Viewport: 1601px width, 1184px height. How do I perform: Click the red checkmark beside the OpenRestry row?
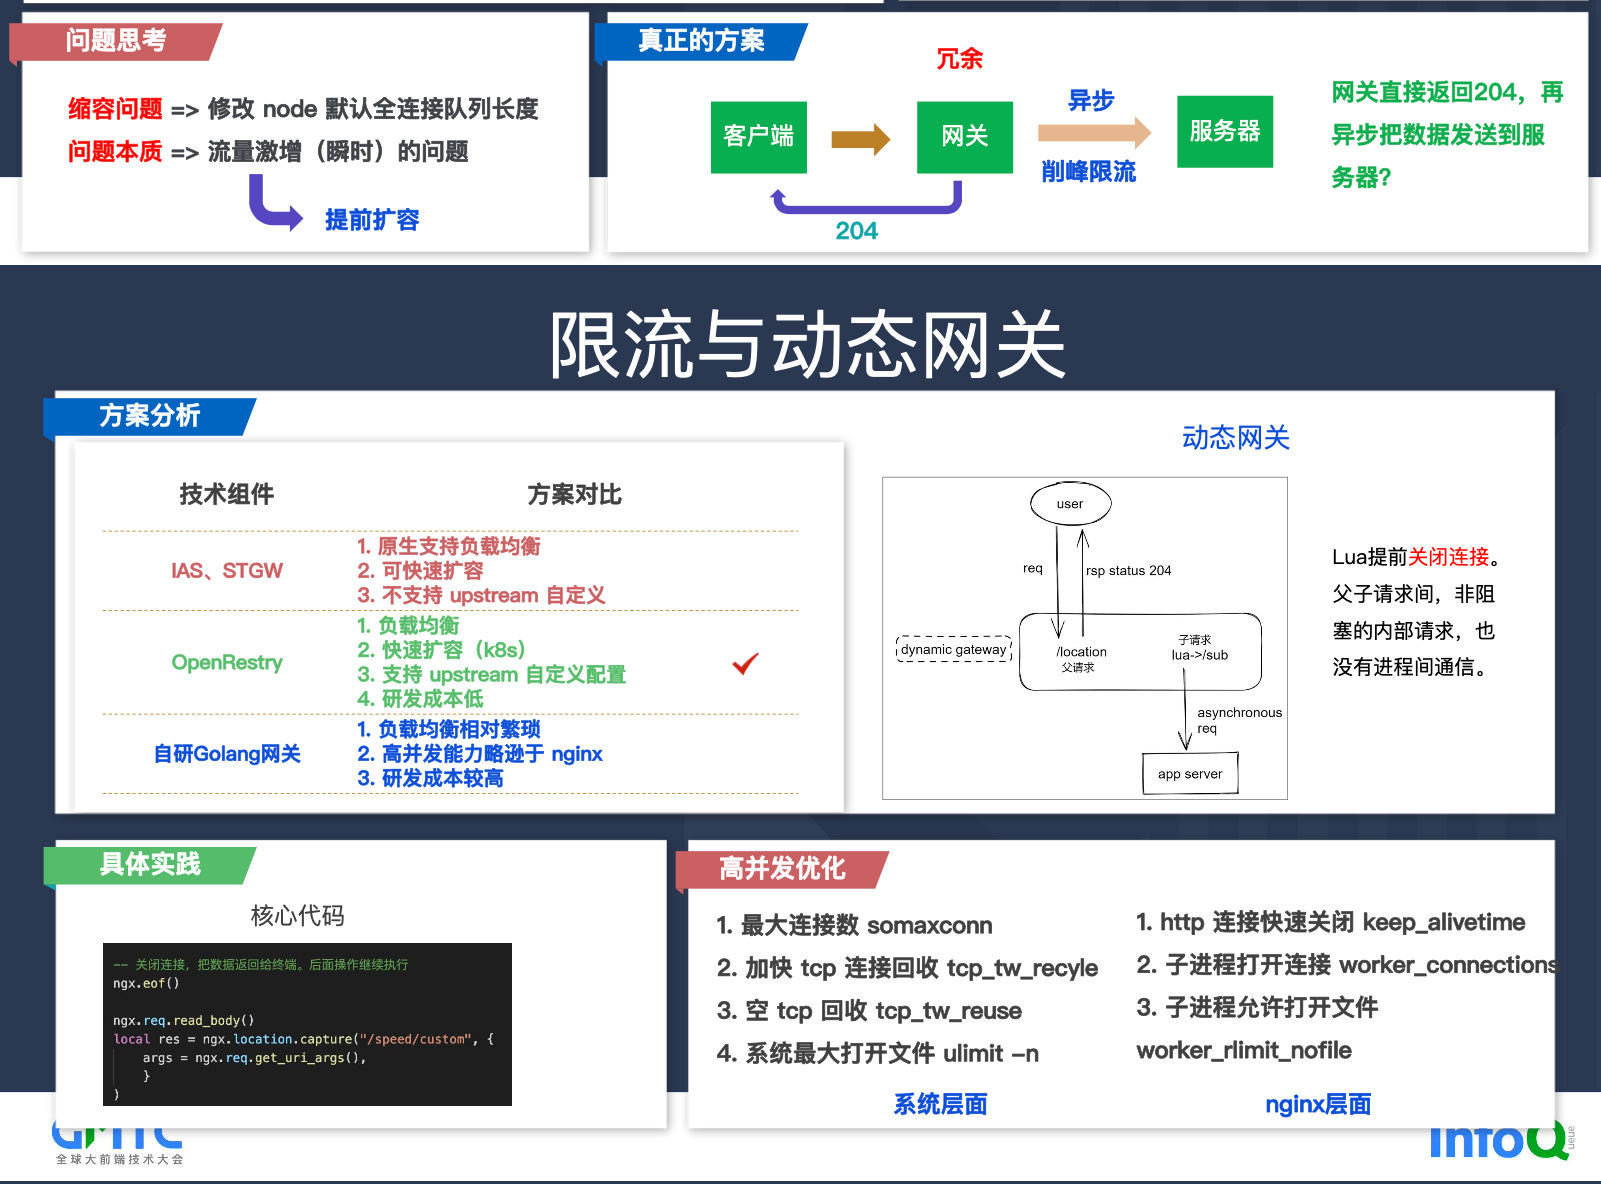(745, 663)
